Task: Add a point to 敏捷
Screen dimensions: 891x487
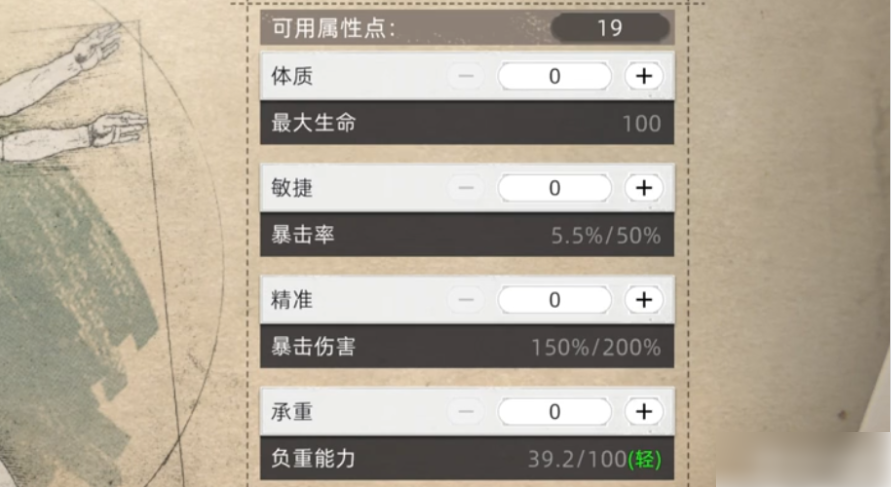Action: (644, 188)
